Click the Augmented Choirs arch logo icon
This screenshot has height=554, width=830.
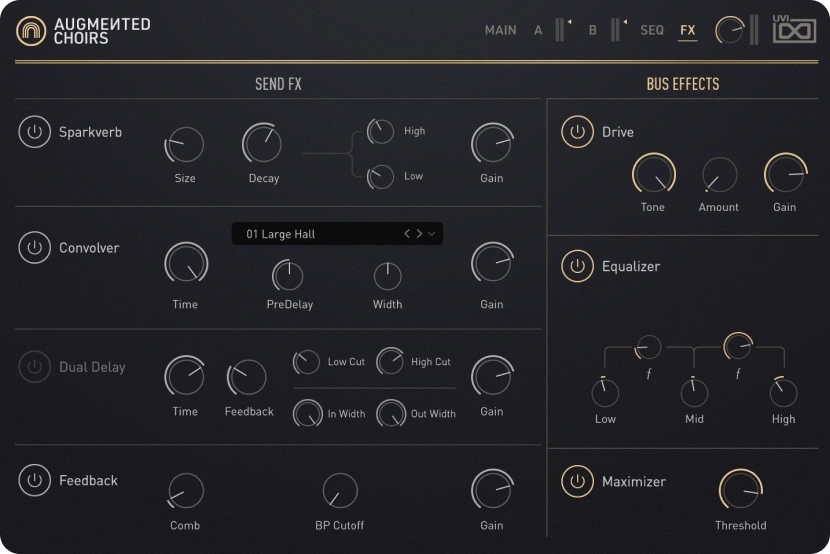coord(31,31)
